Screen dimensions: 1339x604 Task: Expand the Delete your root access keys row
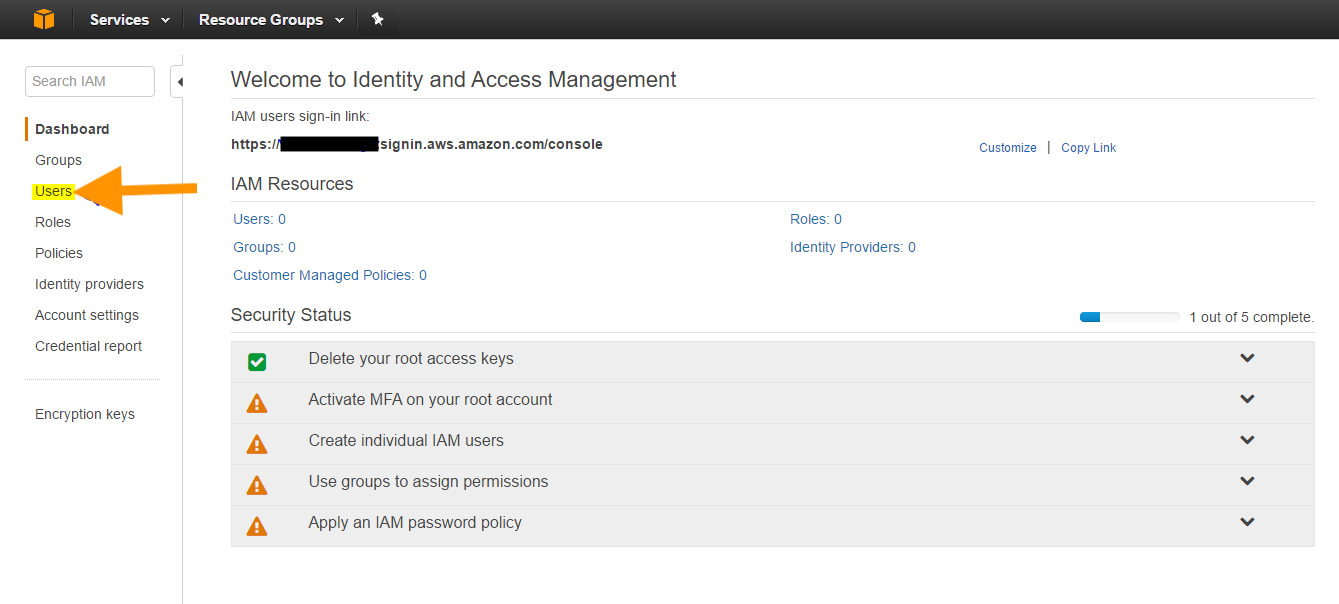(x=1247, y=358)
